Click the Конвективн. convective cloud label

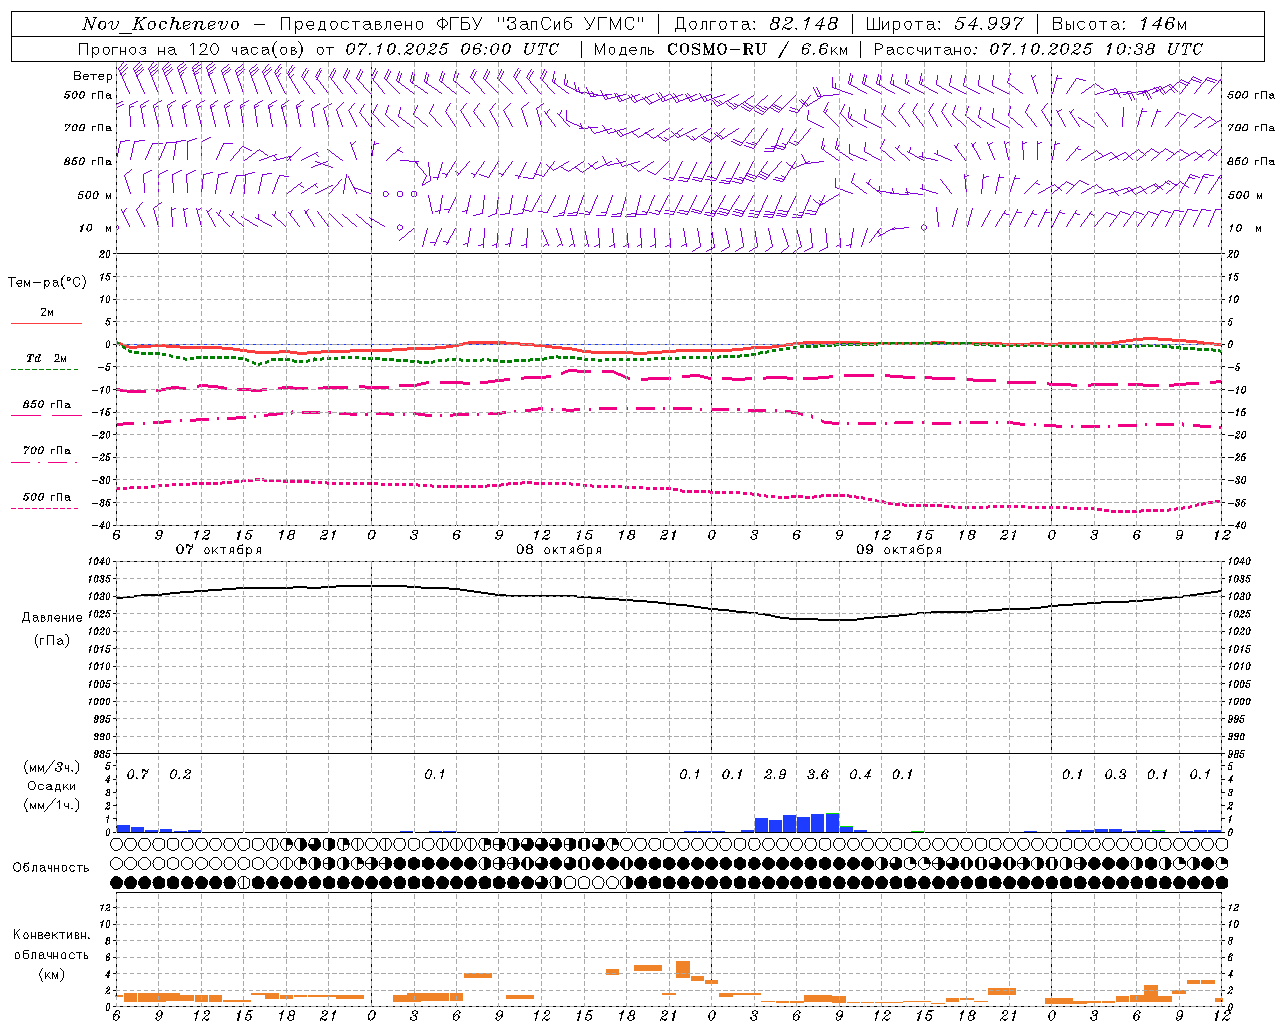coord(51,935)
